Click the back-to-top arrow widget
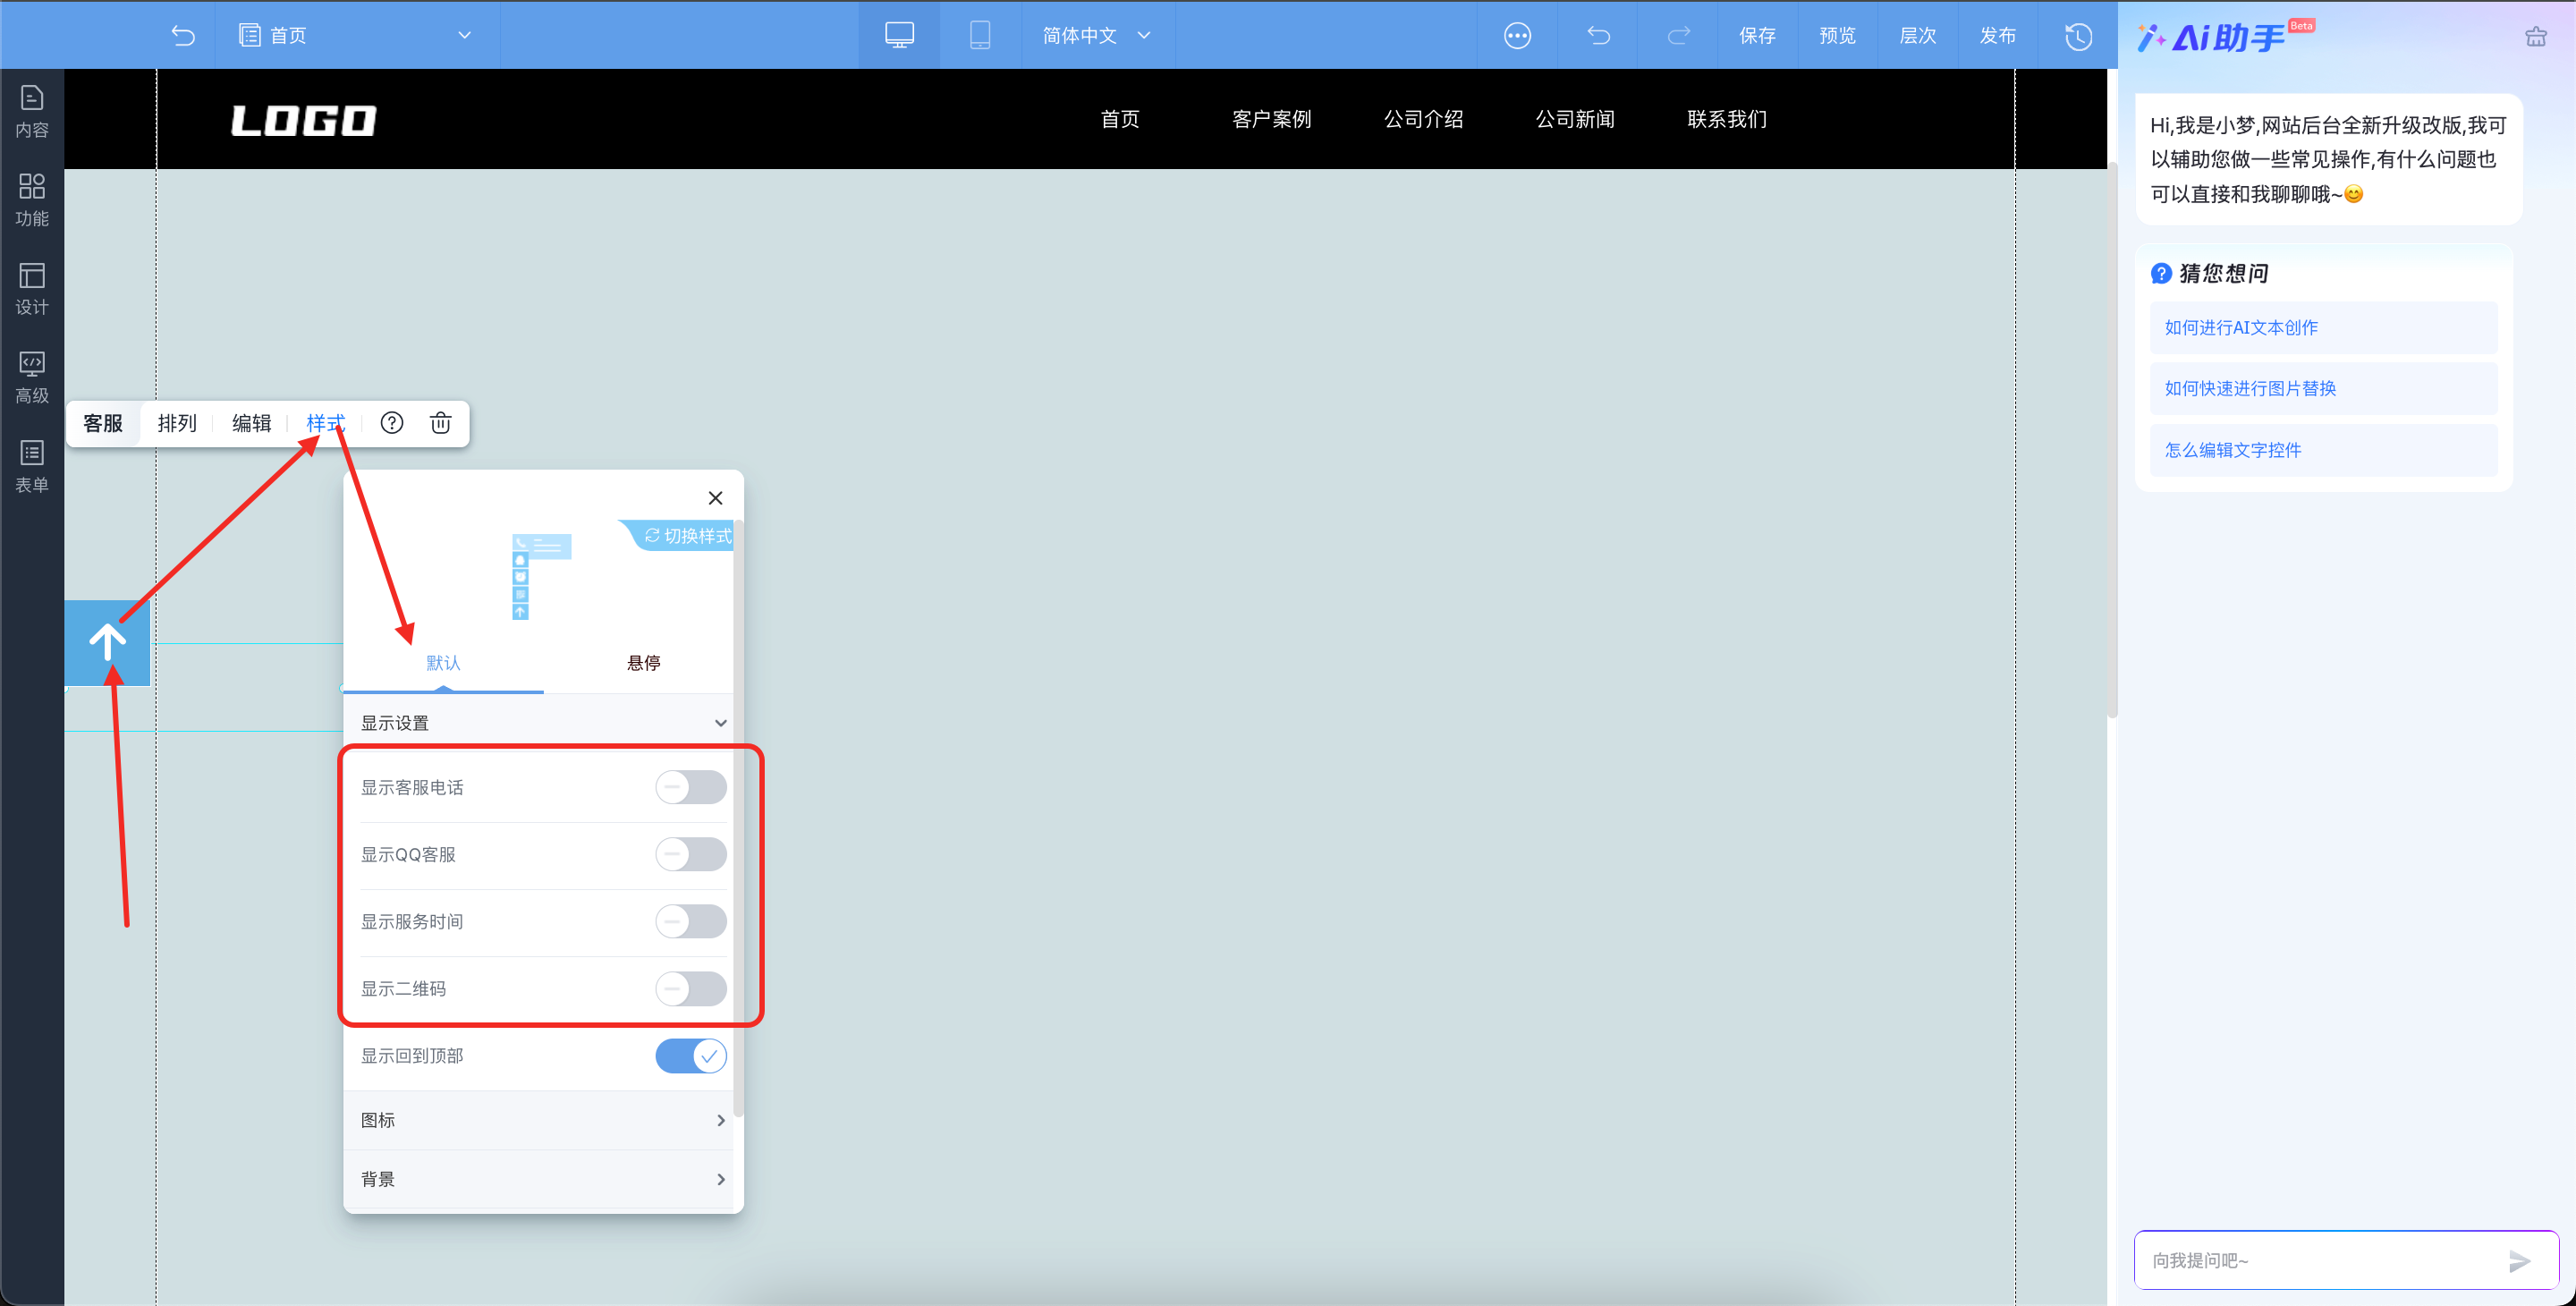 [x=108, y=643]
